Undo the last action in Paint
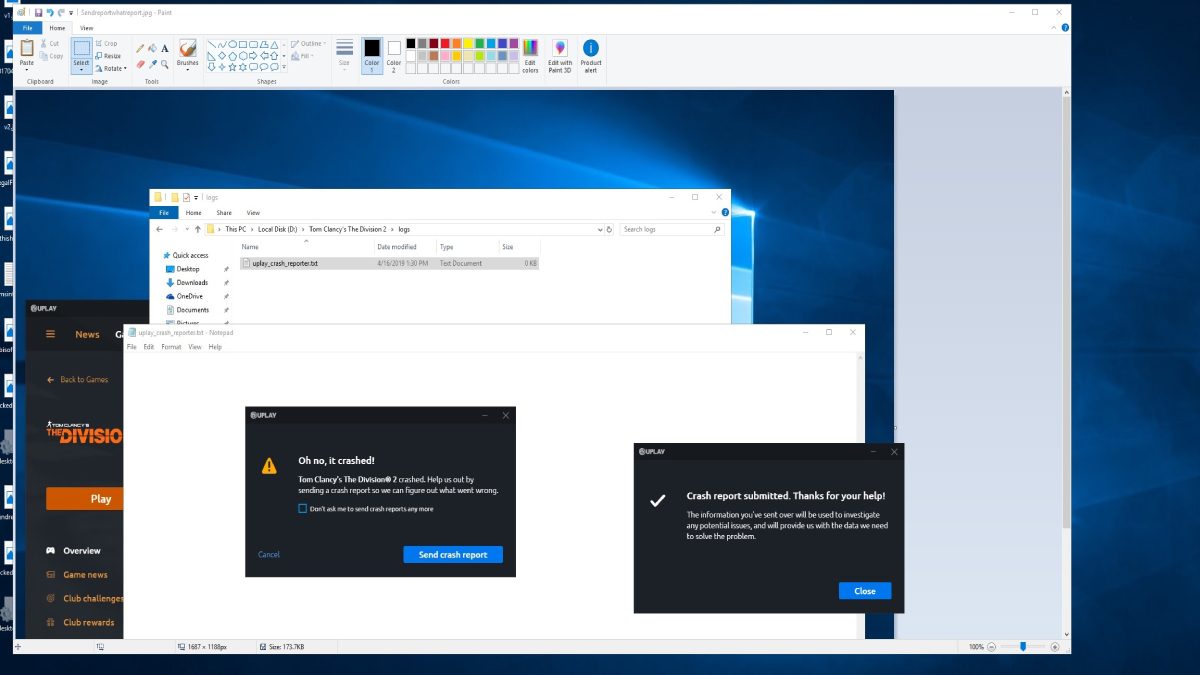 [x=50, y=12]
